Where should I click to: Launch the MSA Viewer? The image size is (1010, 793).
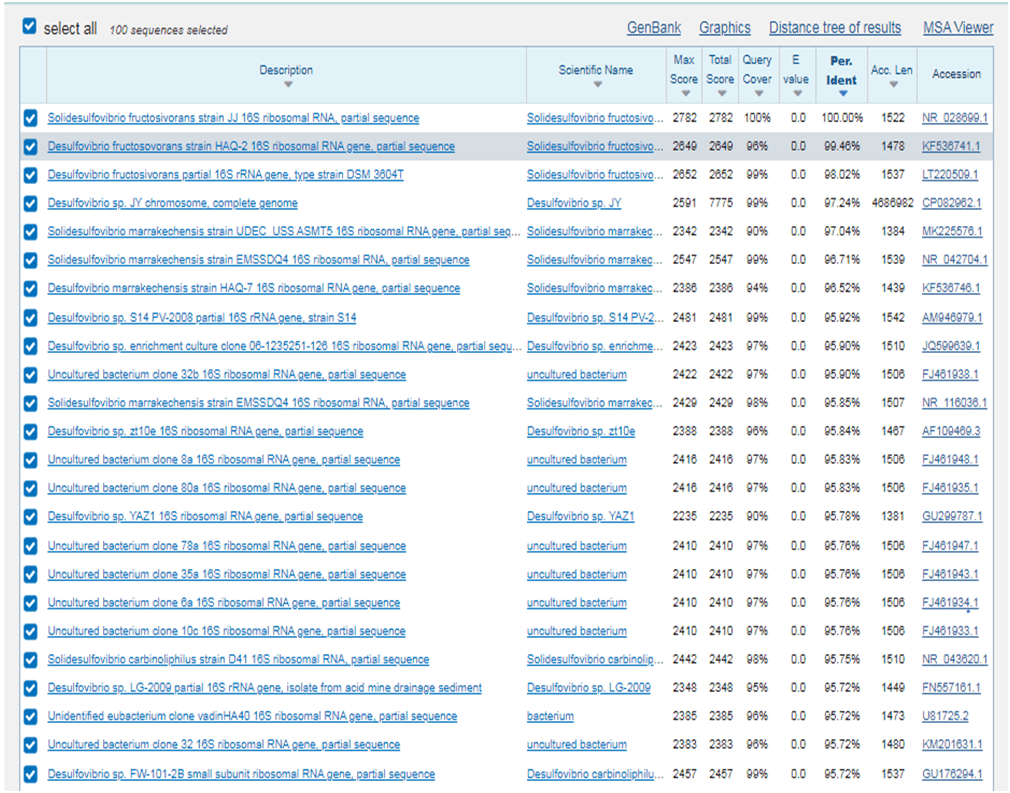coord(957,28)
